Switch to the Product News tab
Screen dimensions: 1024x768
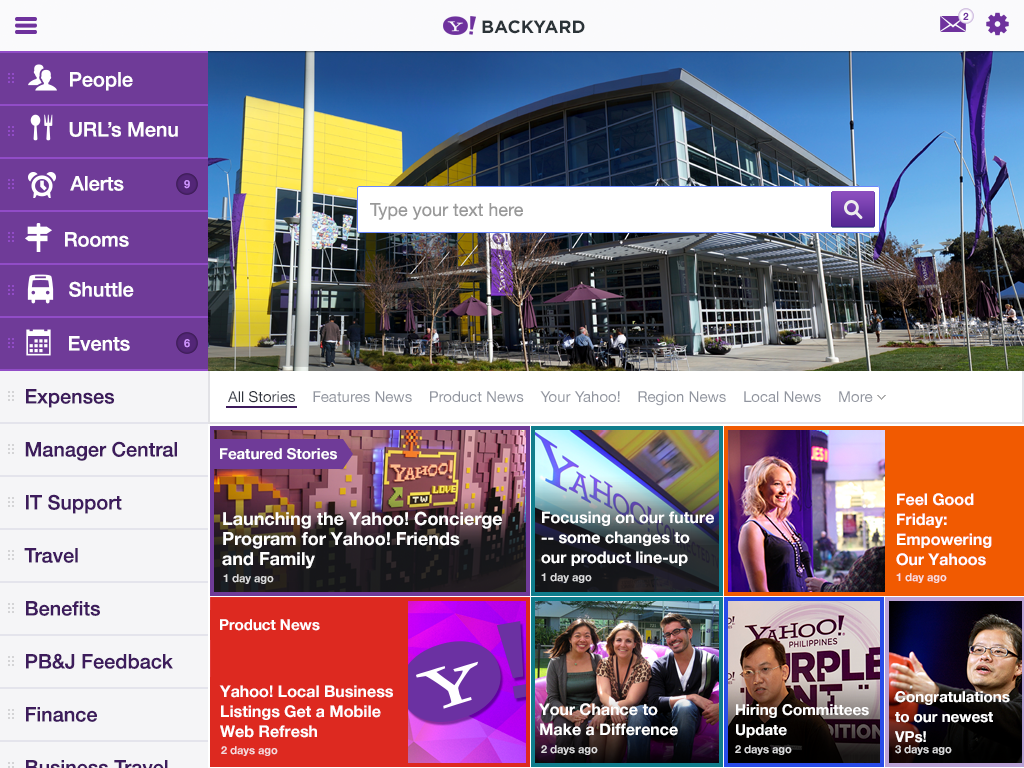(476, 397)
